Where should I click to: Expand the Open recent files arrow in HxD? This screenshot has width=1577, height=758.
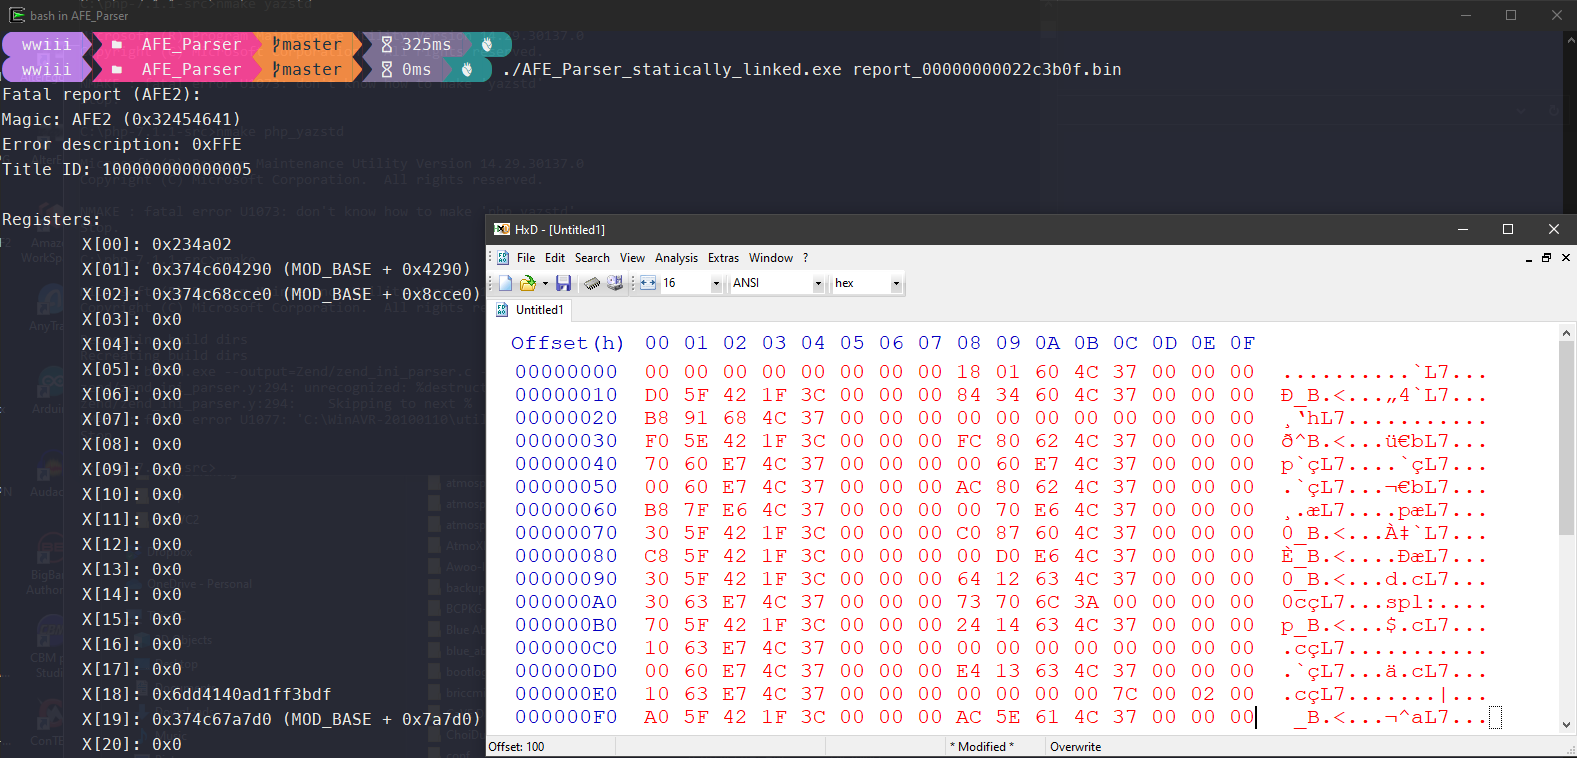(x=545, y=284)
